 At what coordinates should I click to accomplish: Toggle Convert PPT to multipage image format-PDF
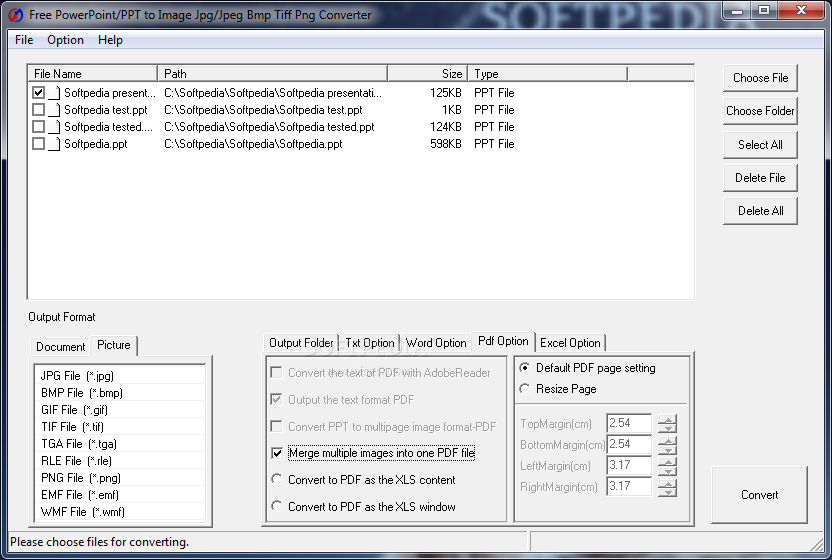(x=276, y=426)
